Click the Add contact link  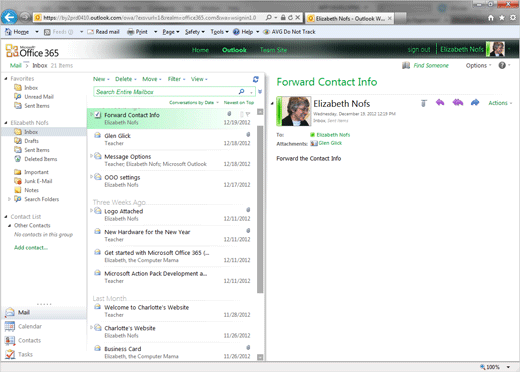(x=31, y=248)
